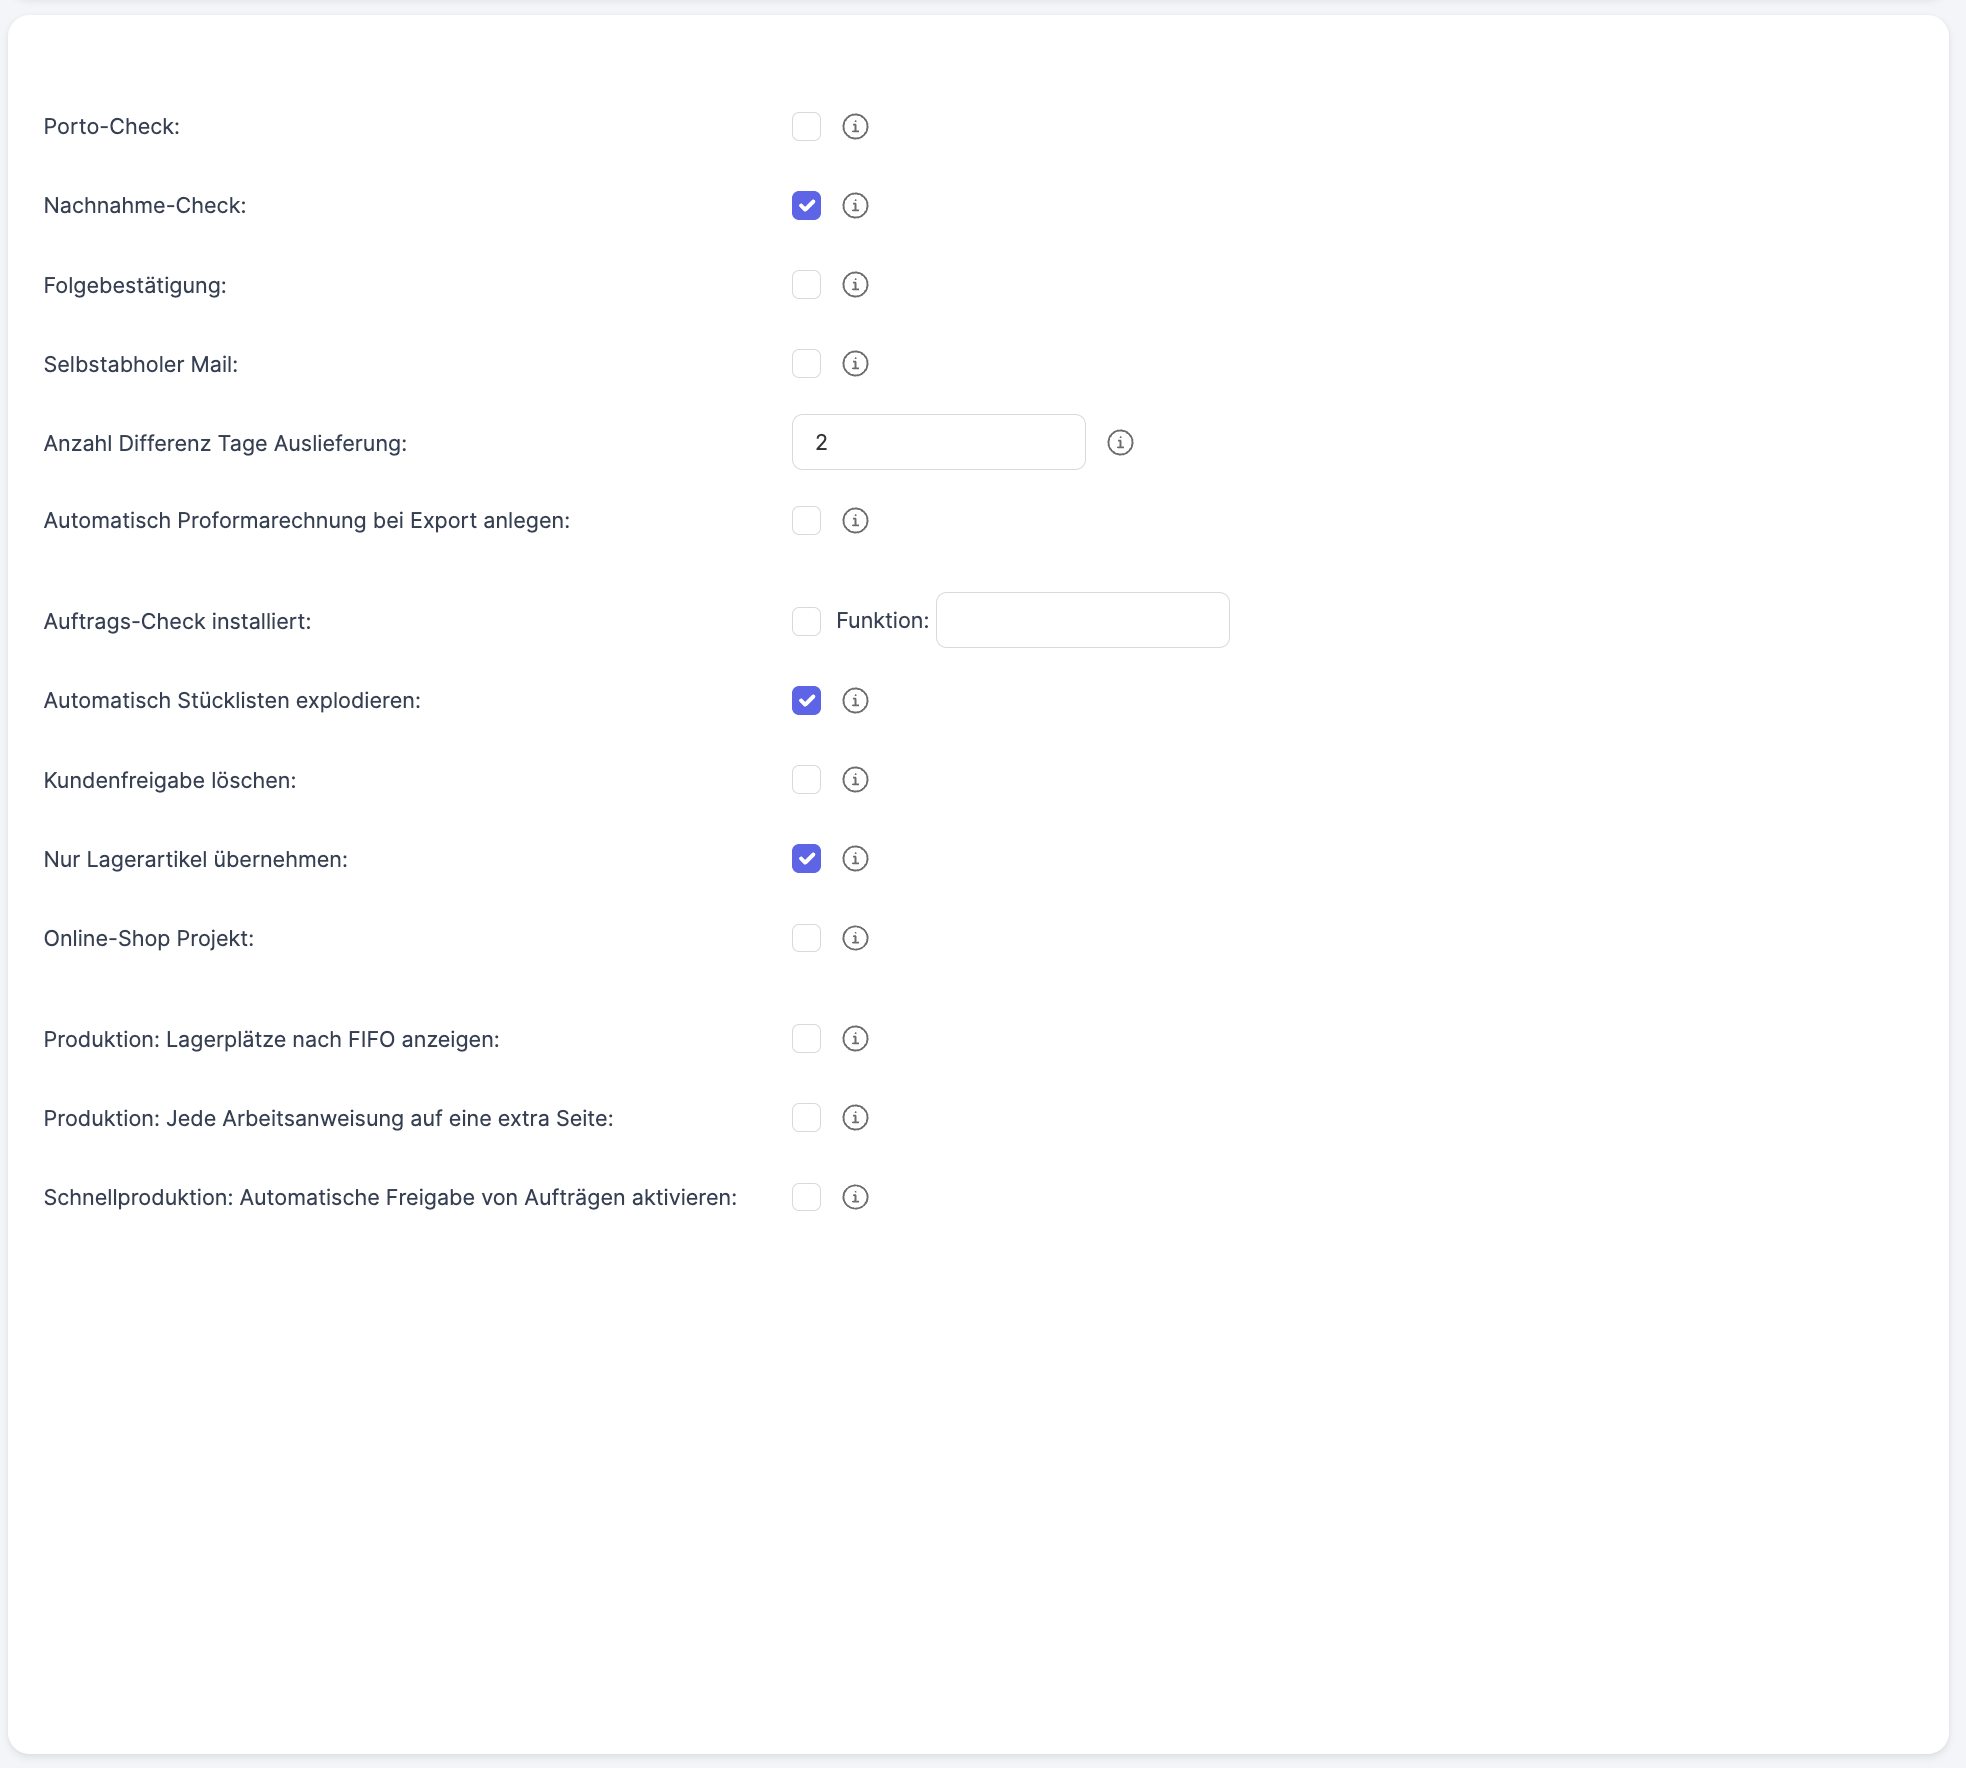Open info for Online-Shop Projekt
Viewport: 1966px width, 1768px height.
(855, 938)
